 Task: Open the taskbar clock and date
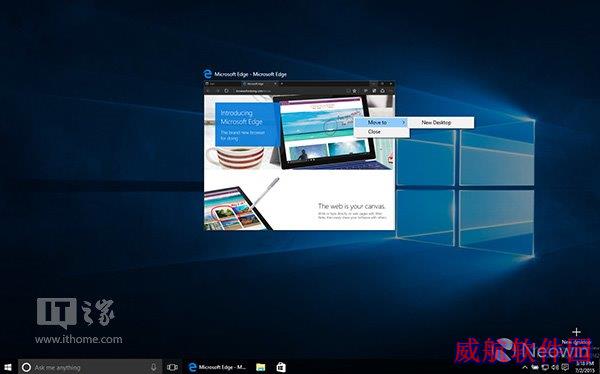click(x=585, y=367)
